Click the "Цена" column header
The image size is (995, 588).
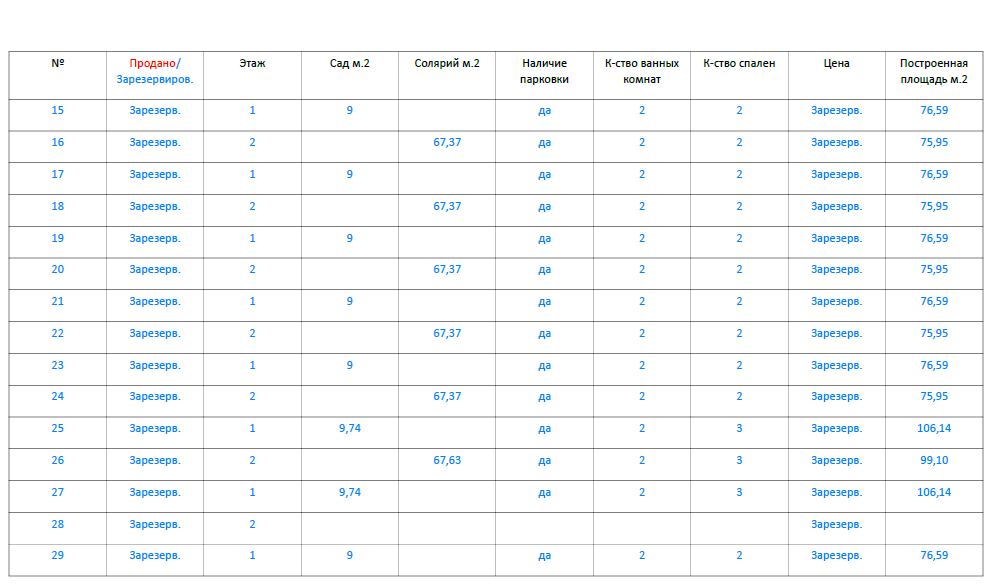[837, 63]
